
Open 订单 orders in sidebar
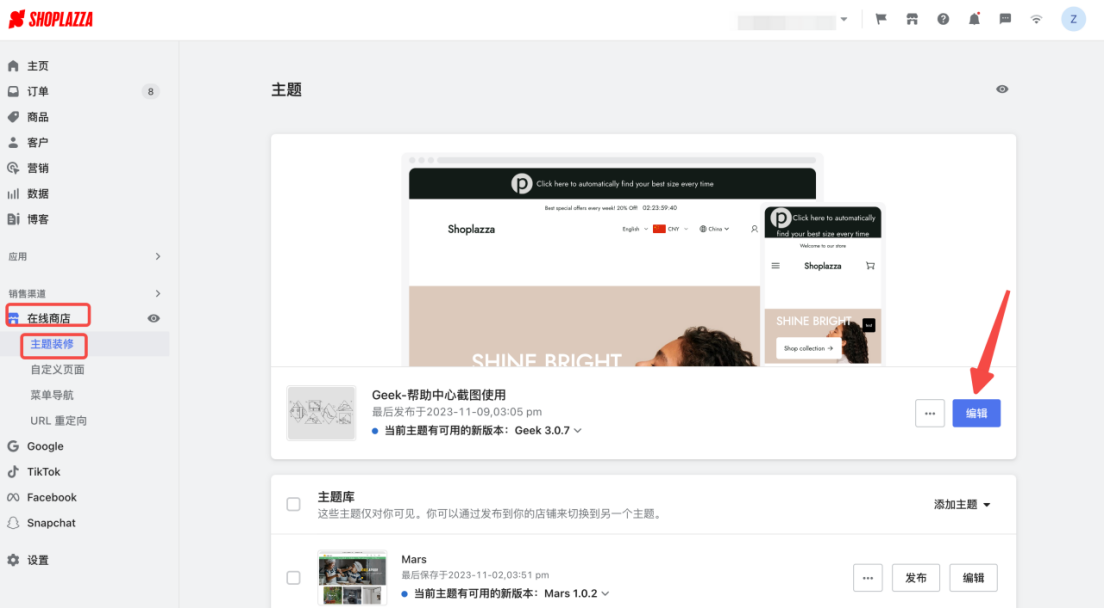click(x=38, y=91)
